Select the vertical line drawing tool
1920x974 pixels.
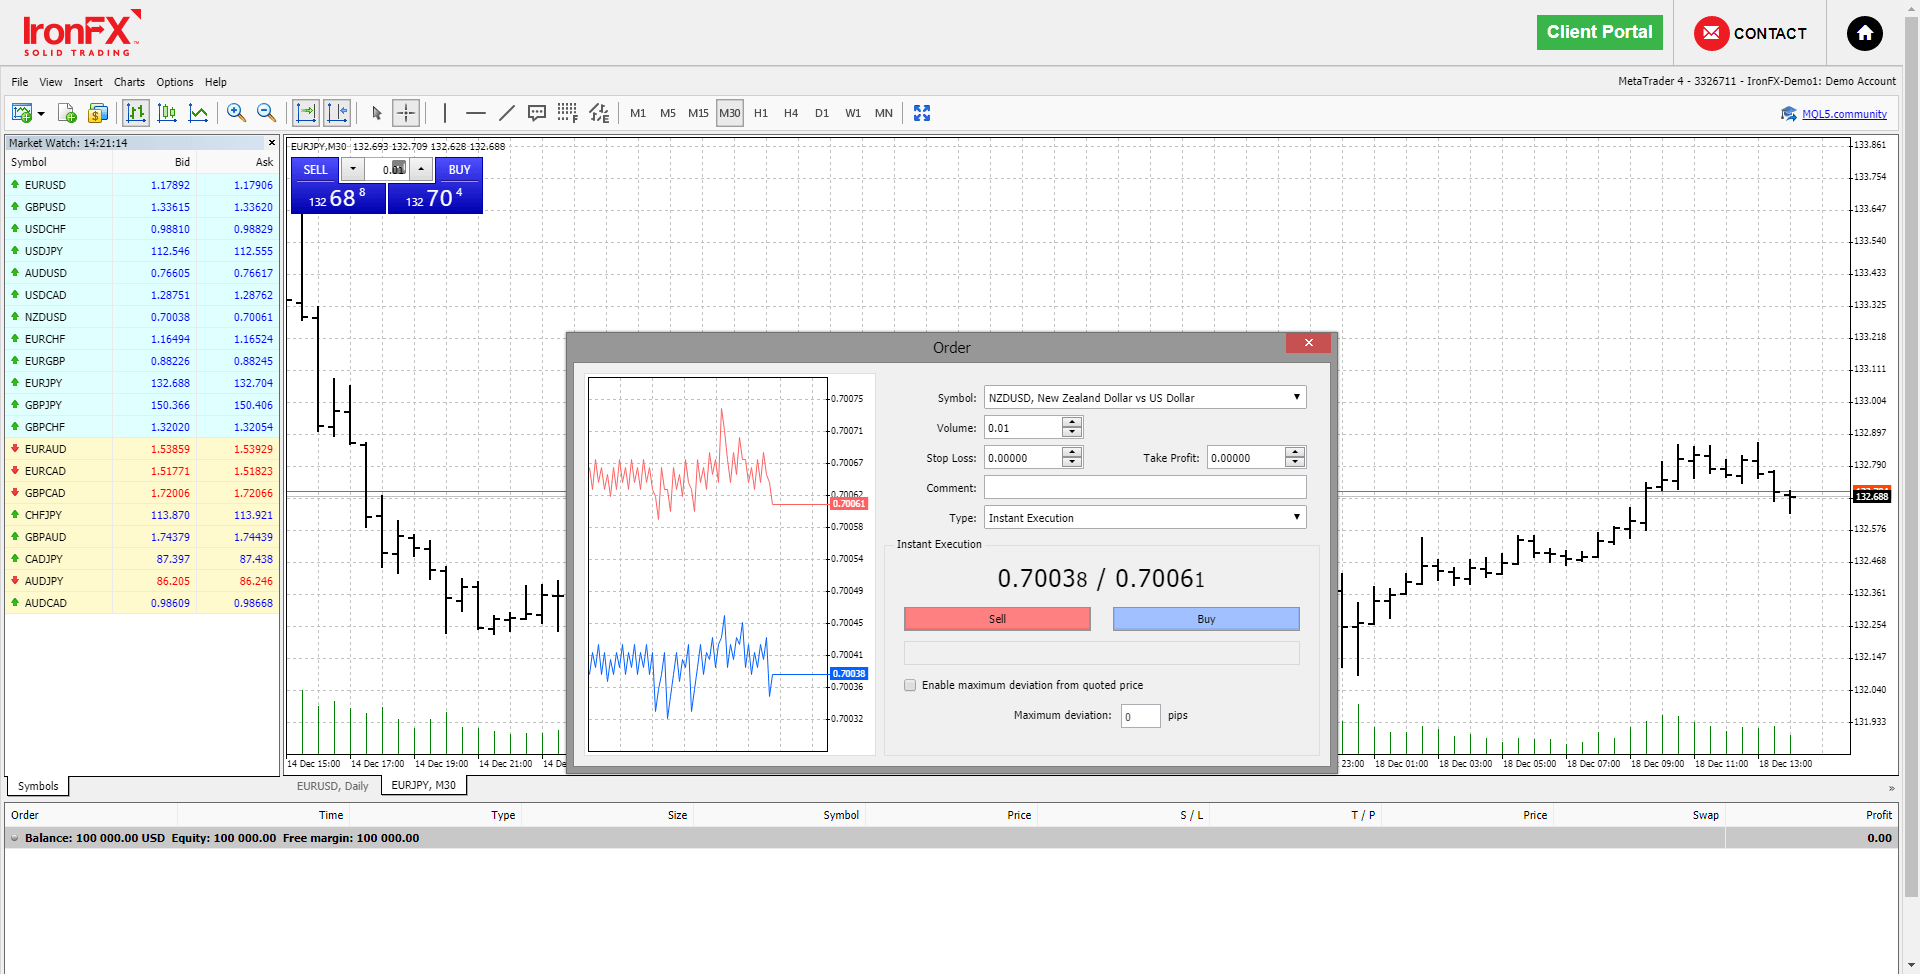(x=445, y=113)
